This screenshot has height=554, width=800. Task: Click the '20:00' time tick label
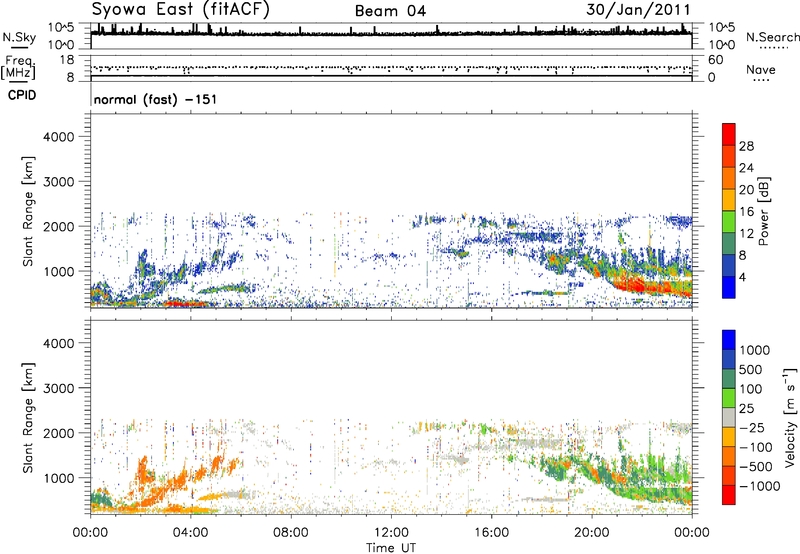(x=591, y=533)
